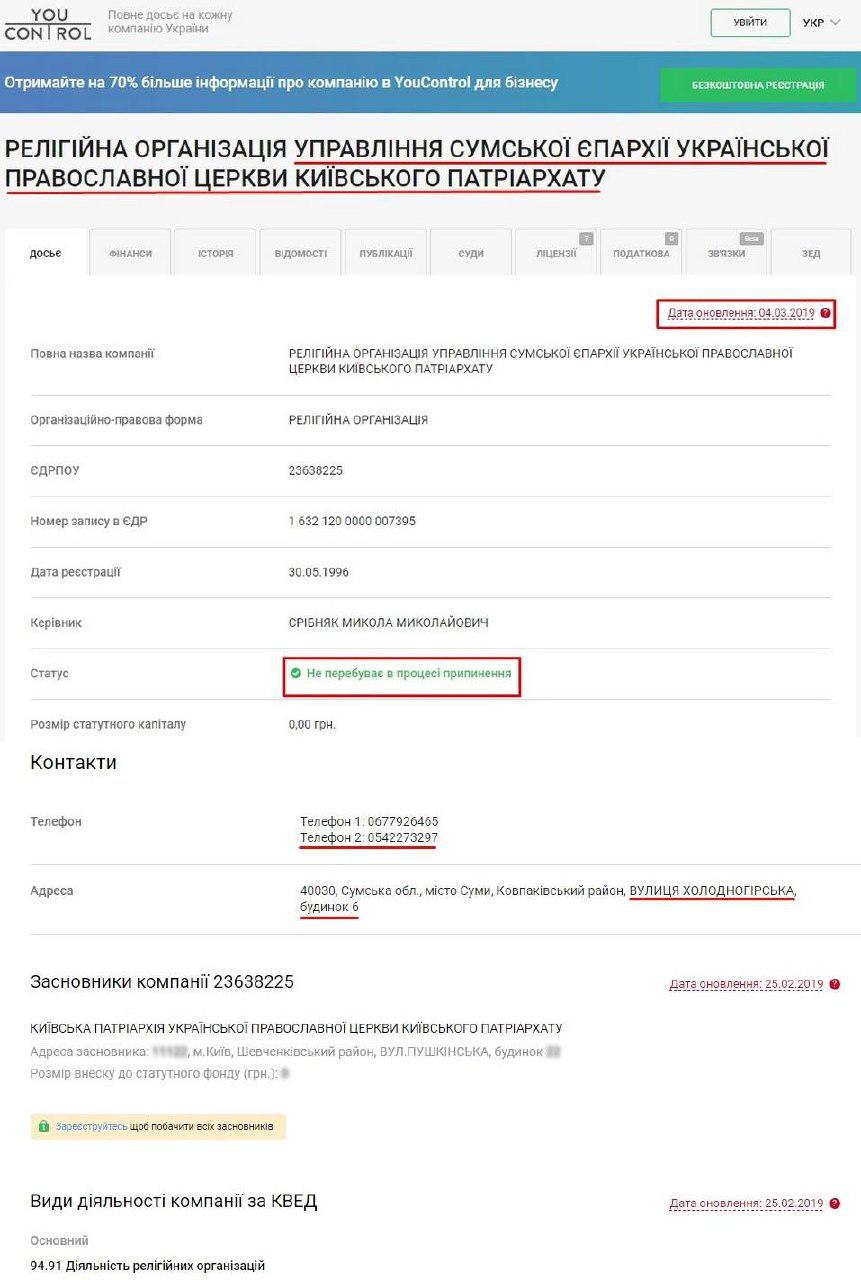This screenshot has width=861, height=1280.
Task: Open the Податкова tab
Action: (641, 253)
